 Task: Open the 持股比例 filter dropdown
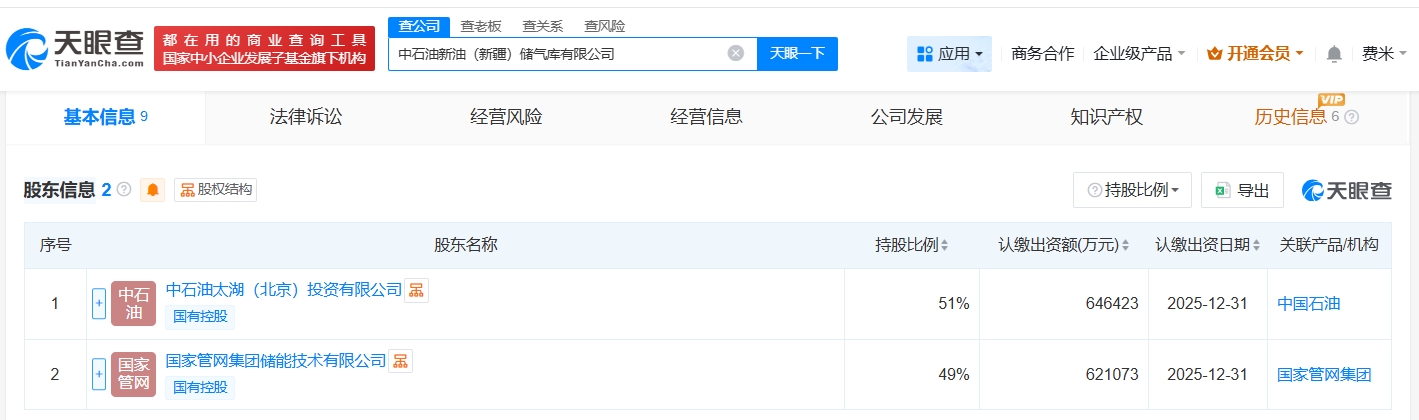(x=1132, y=190)
